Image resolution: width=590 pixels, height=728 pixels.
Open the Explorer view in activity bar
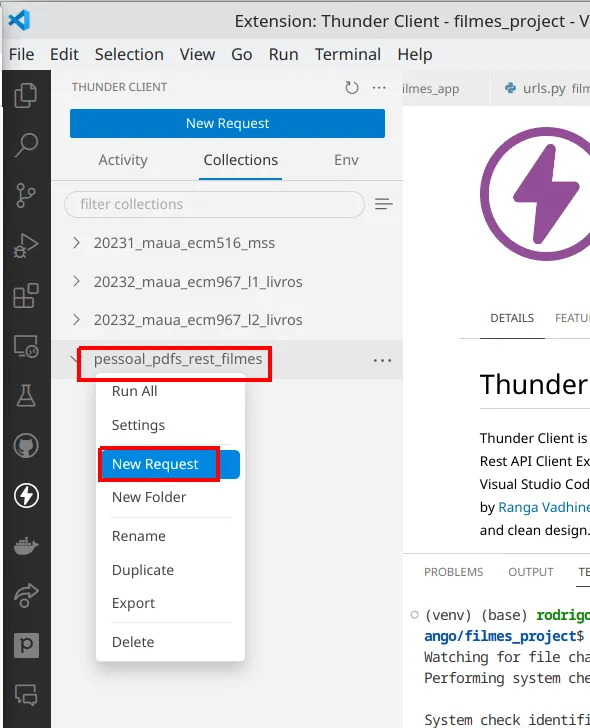point(26,96)
